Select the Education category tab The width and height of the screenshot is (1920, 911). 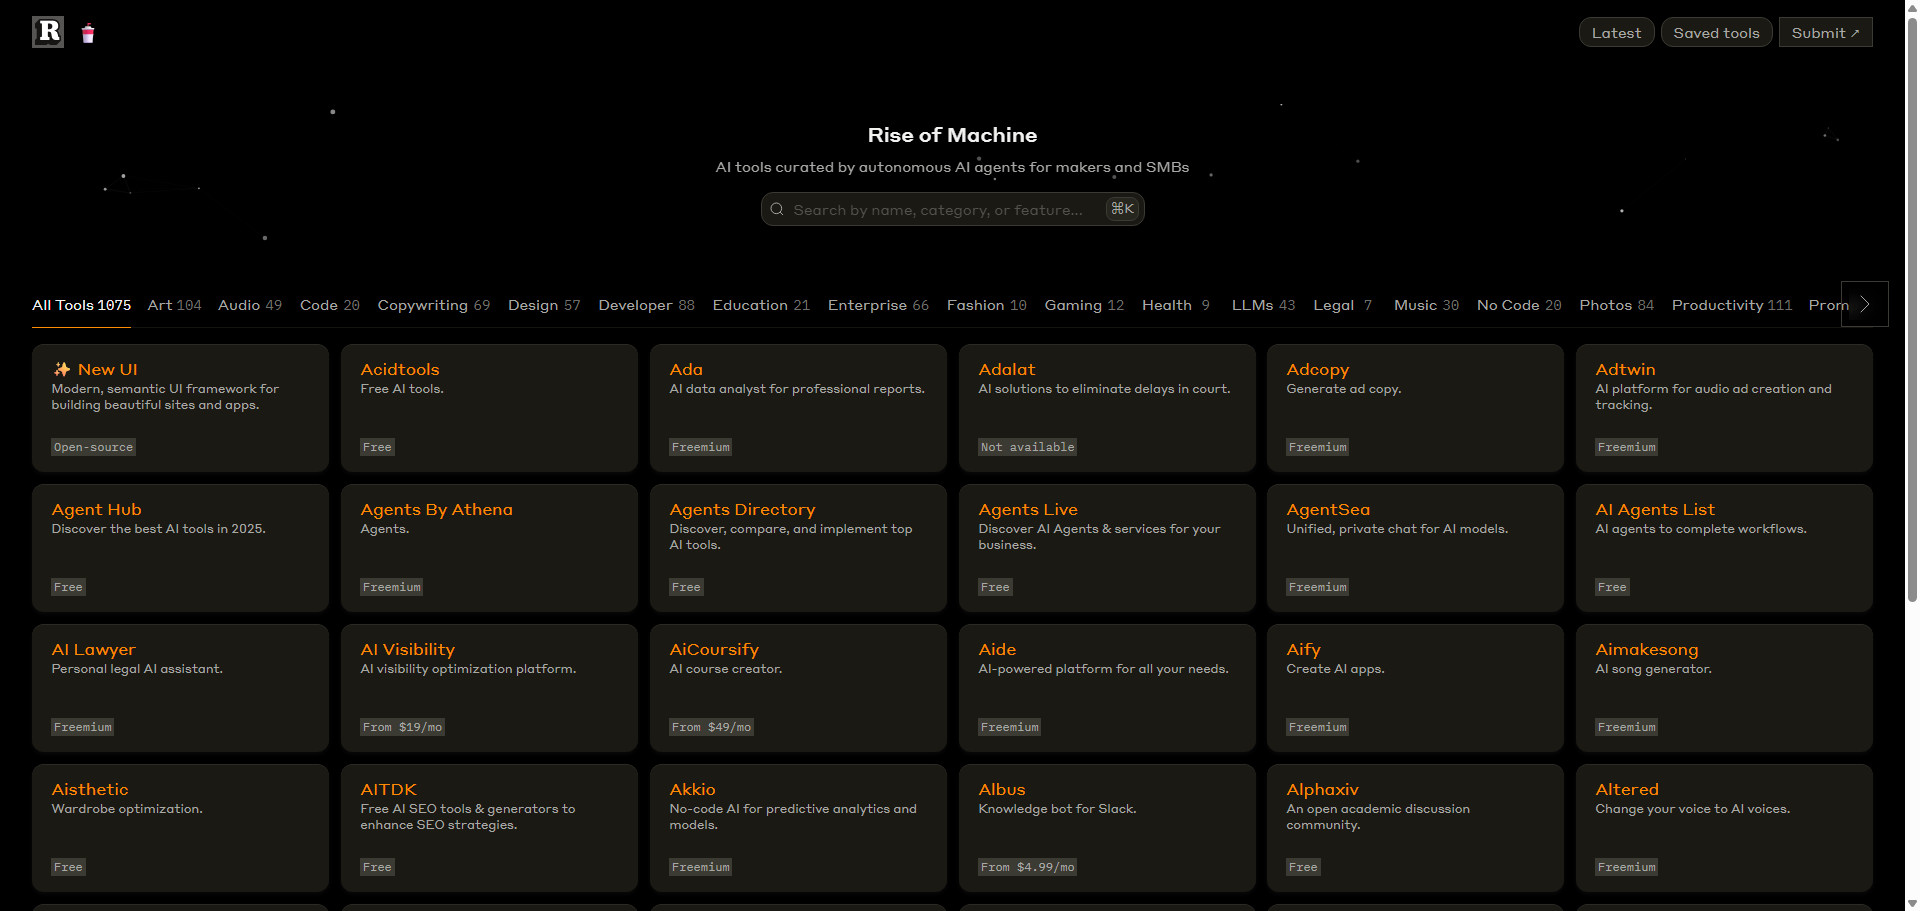[x=761, y=305]
